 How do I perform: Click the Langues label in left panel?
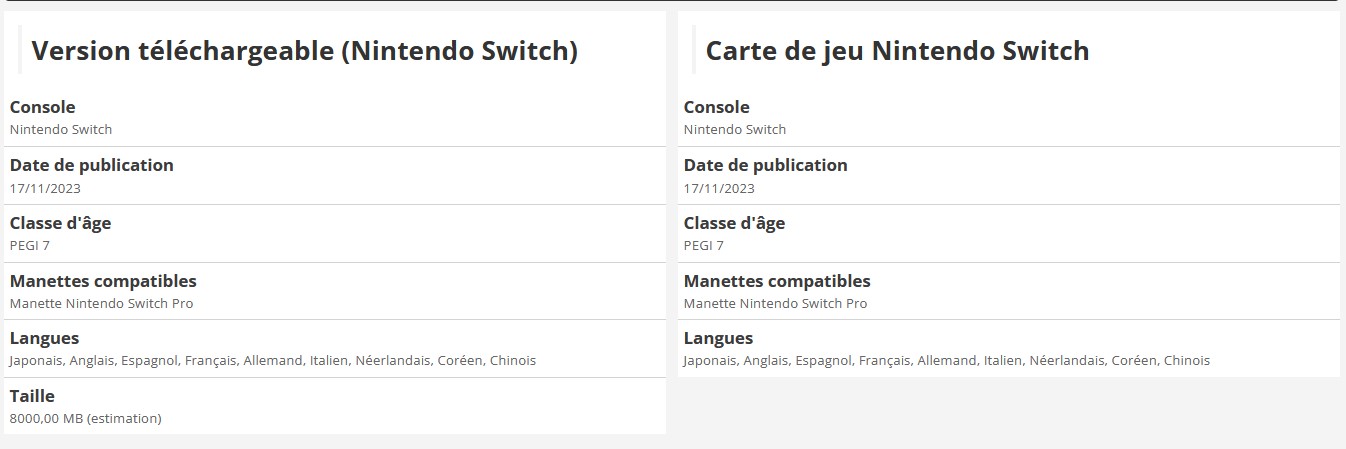click(x=45, y=338)
